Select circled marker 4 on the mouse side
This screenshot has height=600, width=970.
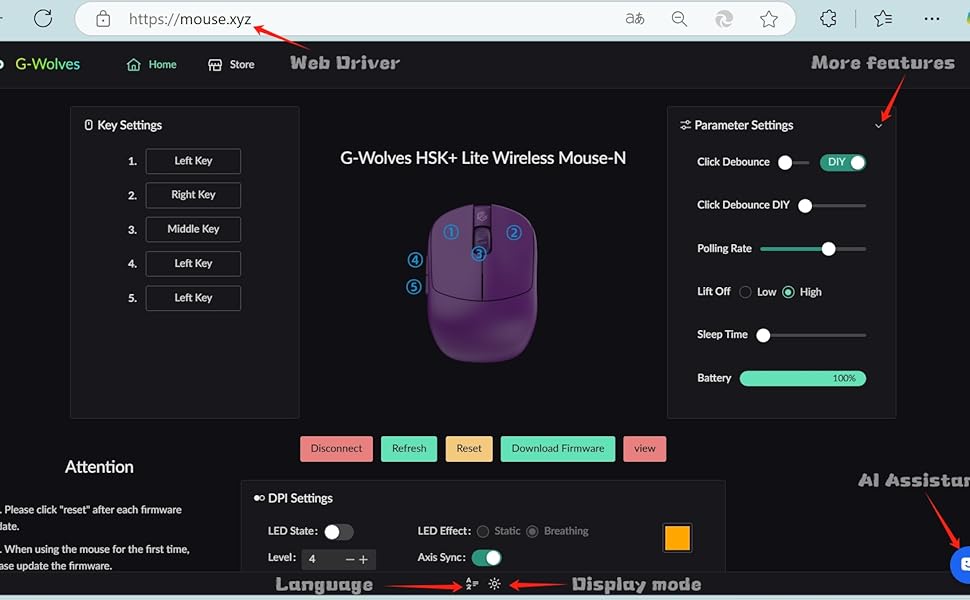(x=415, y=260)
